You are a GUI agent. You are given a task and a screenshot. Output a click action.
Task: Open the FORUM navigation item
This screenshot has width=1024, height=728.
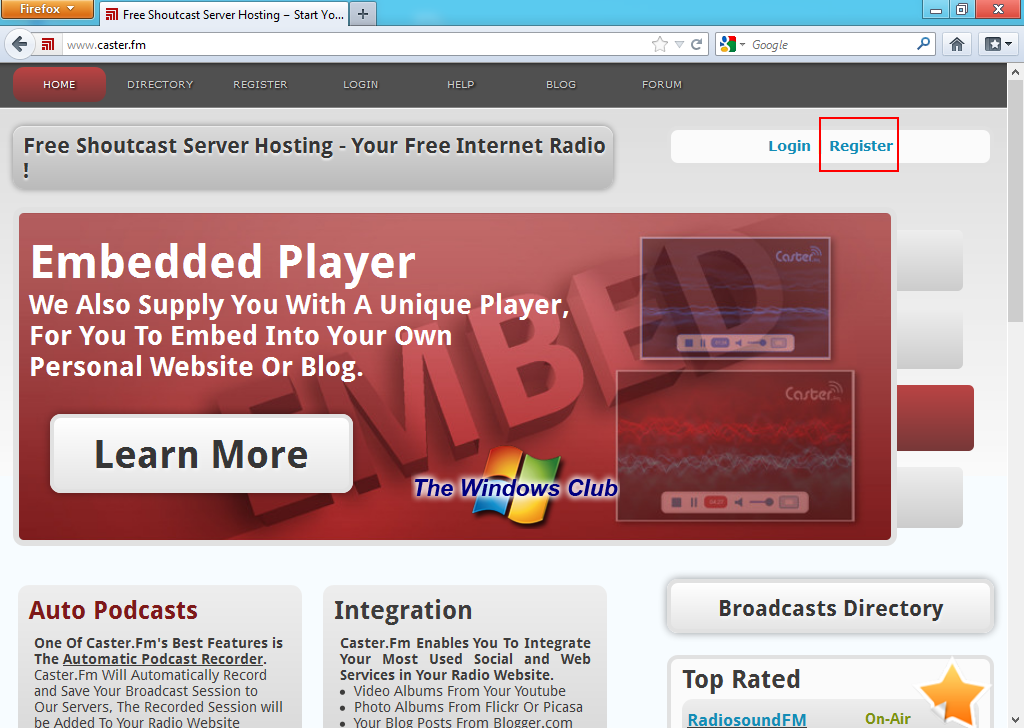point(662,84)
